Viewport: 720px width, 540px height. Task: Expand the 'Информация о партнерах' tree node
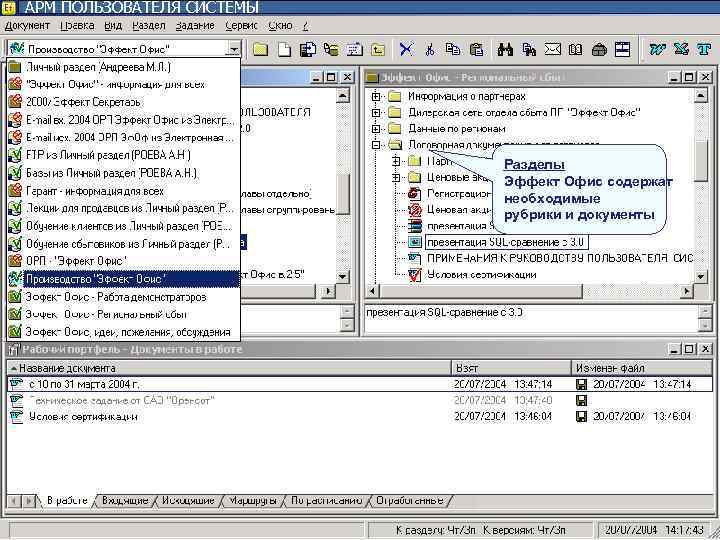pos(376,96)
